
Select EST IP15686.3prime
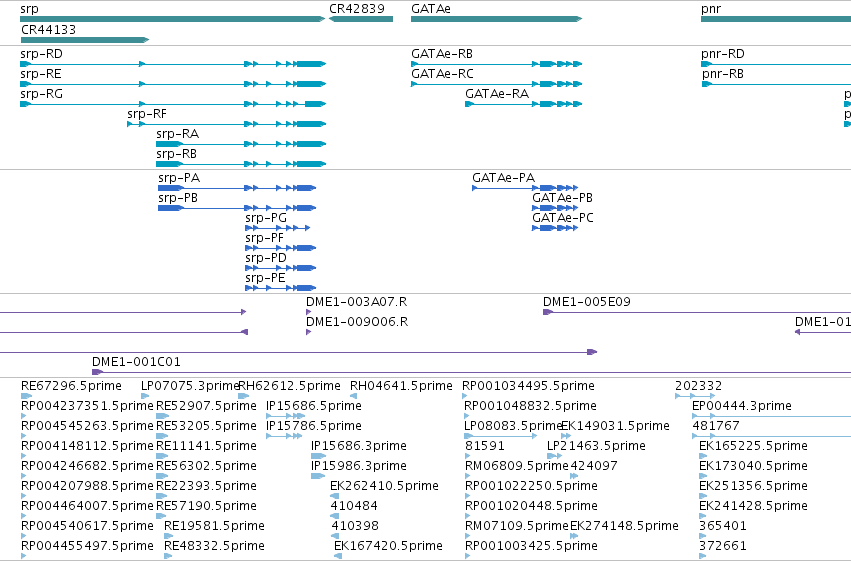(x=318, y=456)
